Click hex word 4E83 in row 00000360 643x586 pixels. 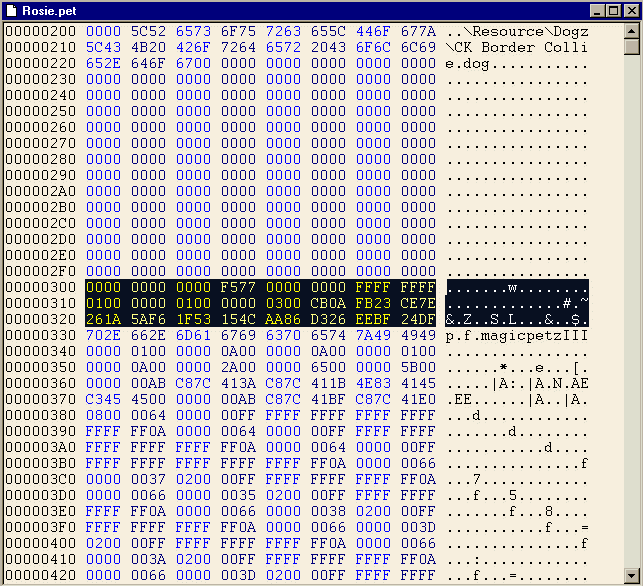(373, 384)
